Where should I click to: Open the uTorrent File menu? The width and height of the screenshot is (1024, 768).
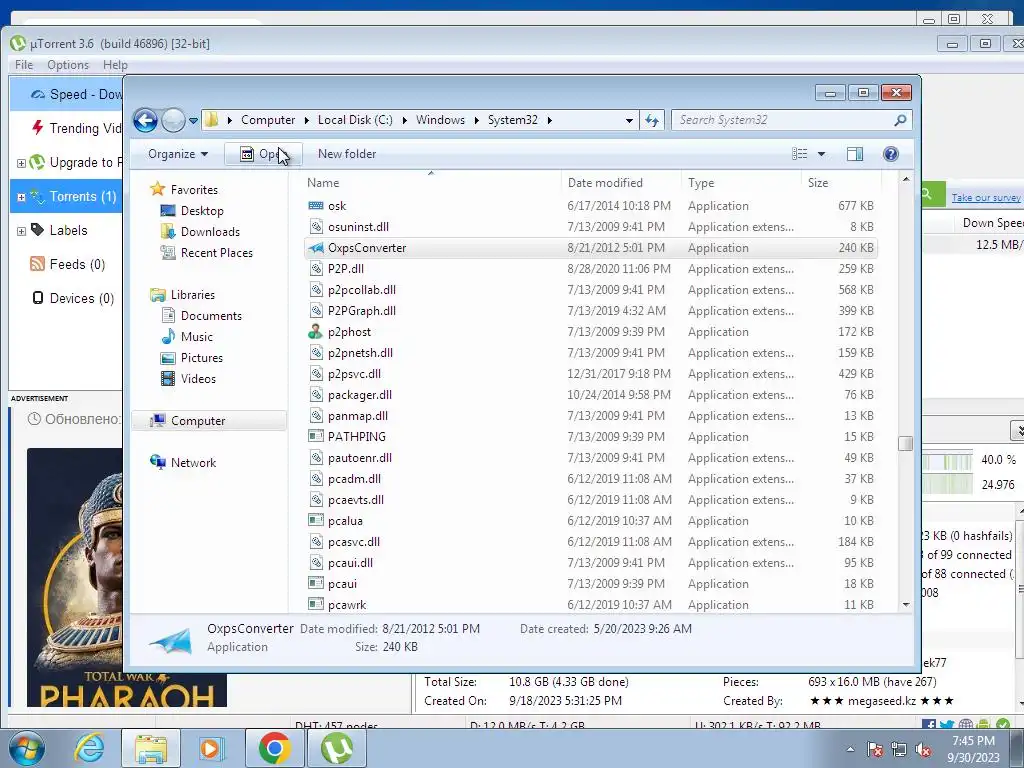coord(24,65)
